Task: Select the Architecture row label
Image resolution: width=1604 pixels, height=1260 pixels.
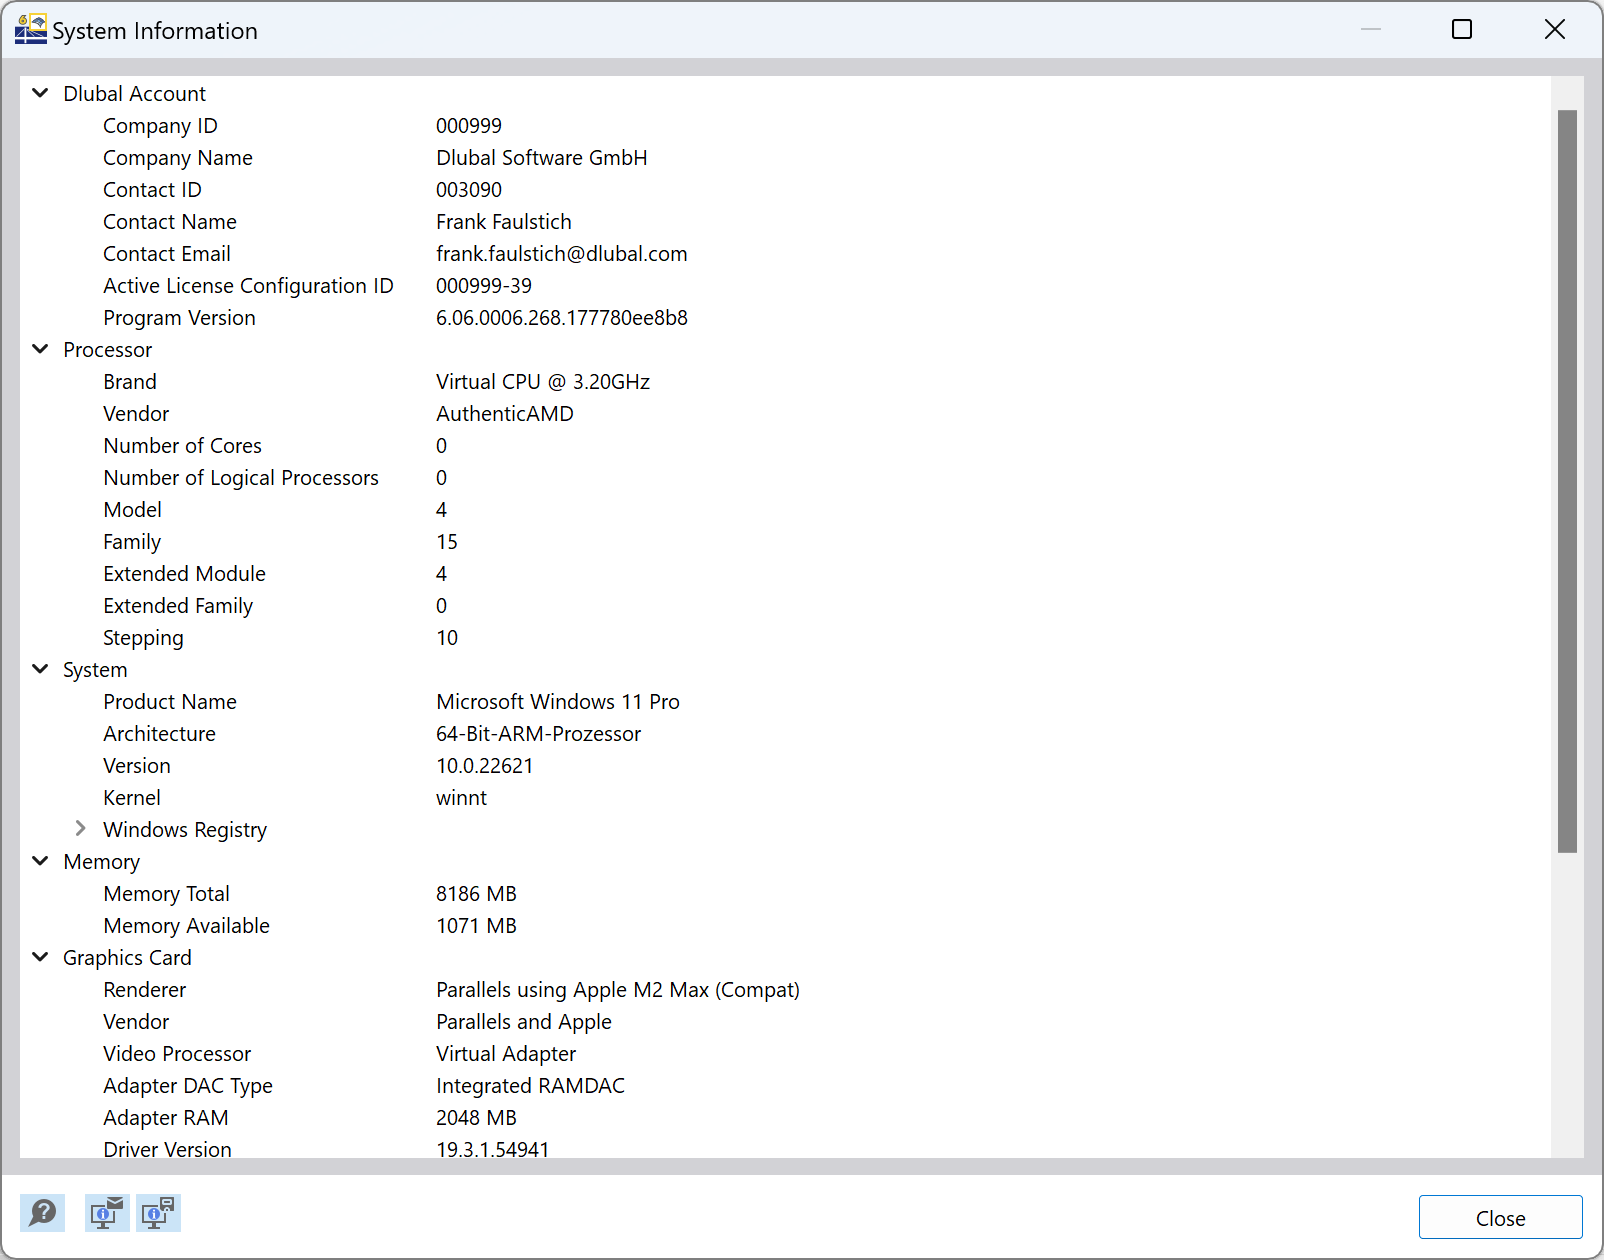Action: [159, 733]
